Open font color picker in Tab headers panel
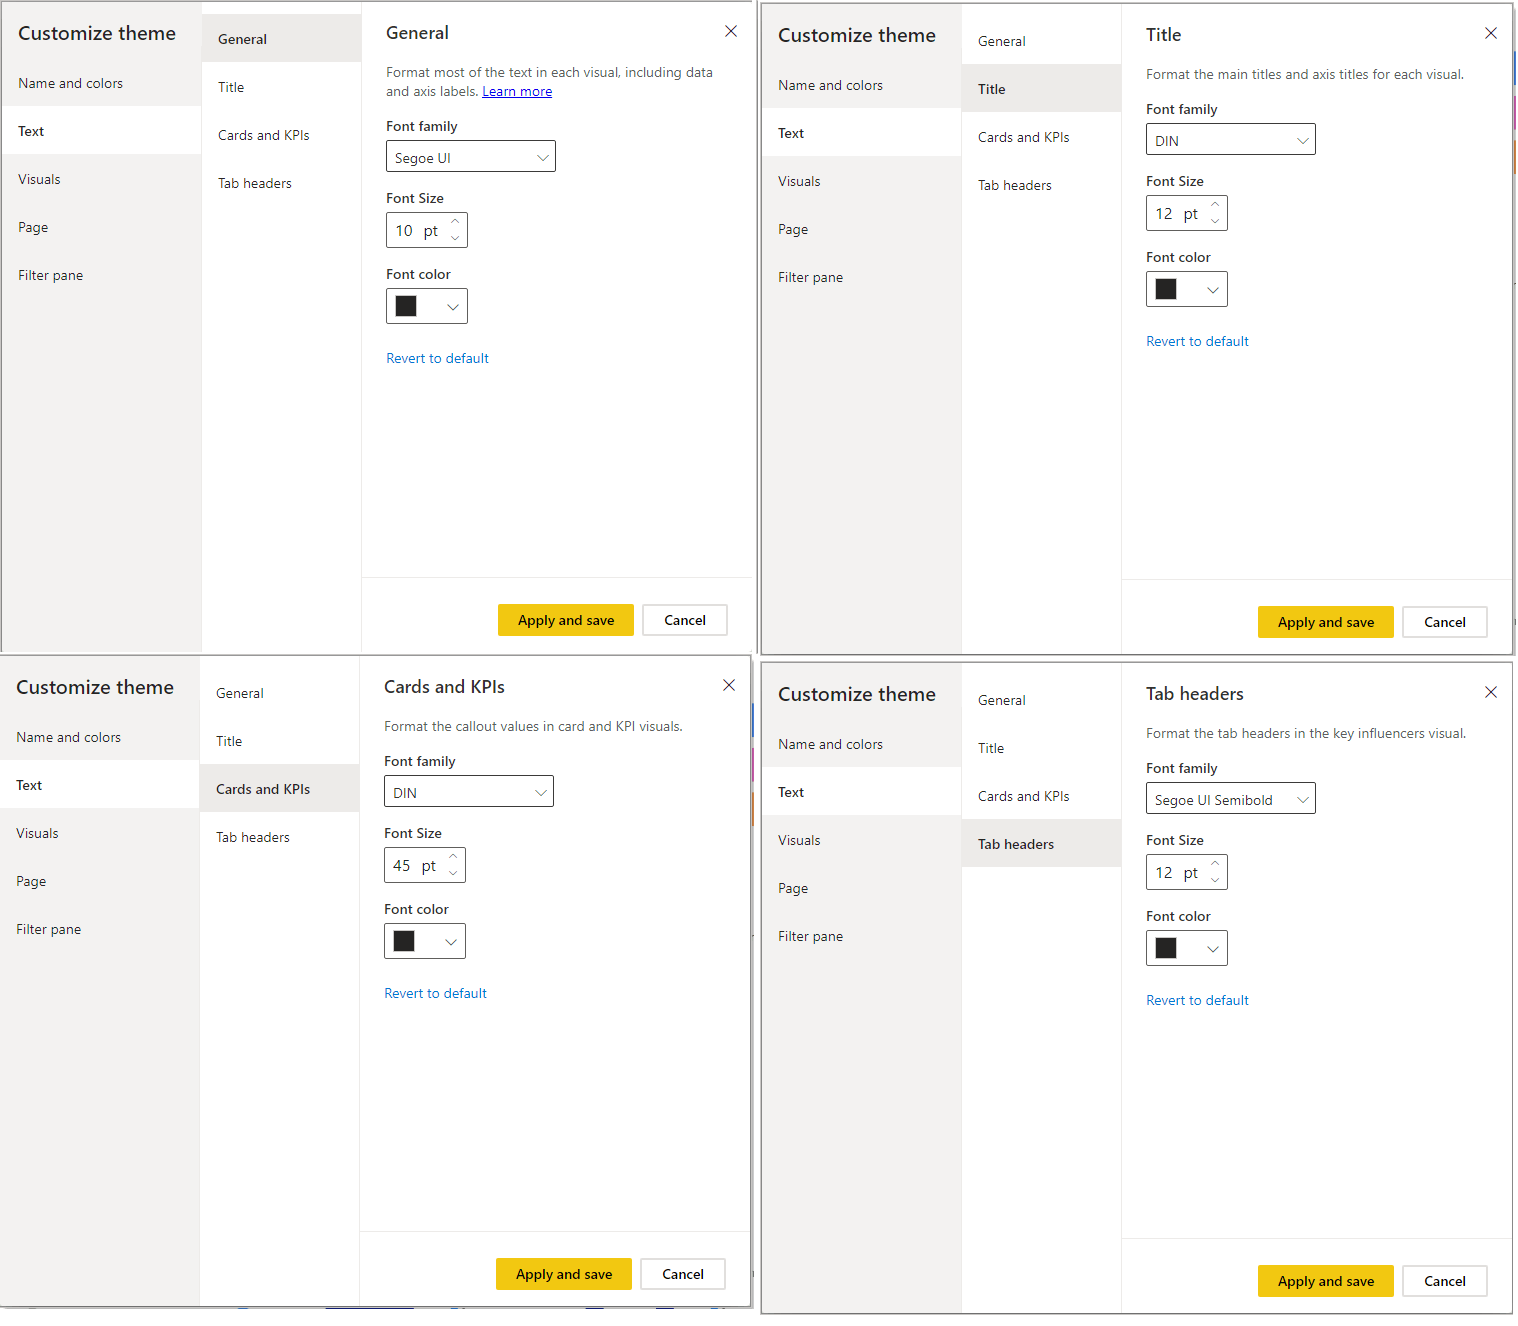Viewport: 1518px width, 1326px height. coord(1186,948)
